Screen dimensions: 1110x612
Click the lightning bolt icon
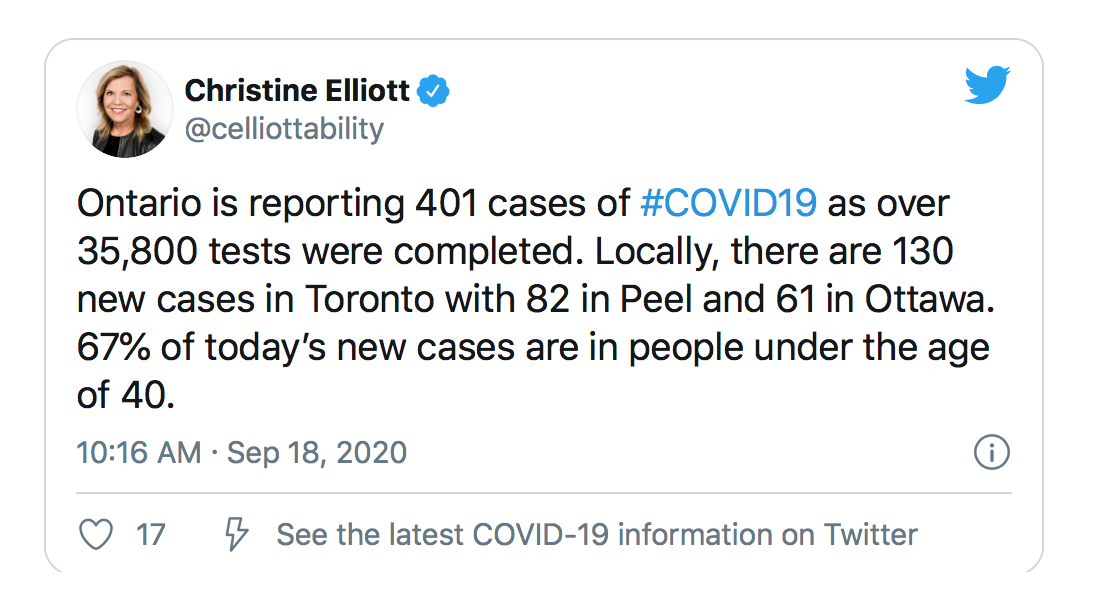click(x=236, y=534)
